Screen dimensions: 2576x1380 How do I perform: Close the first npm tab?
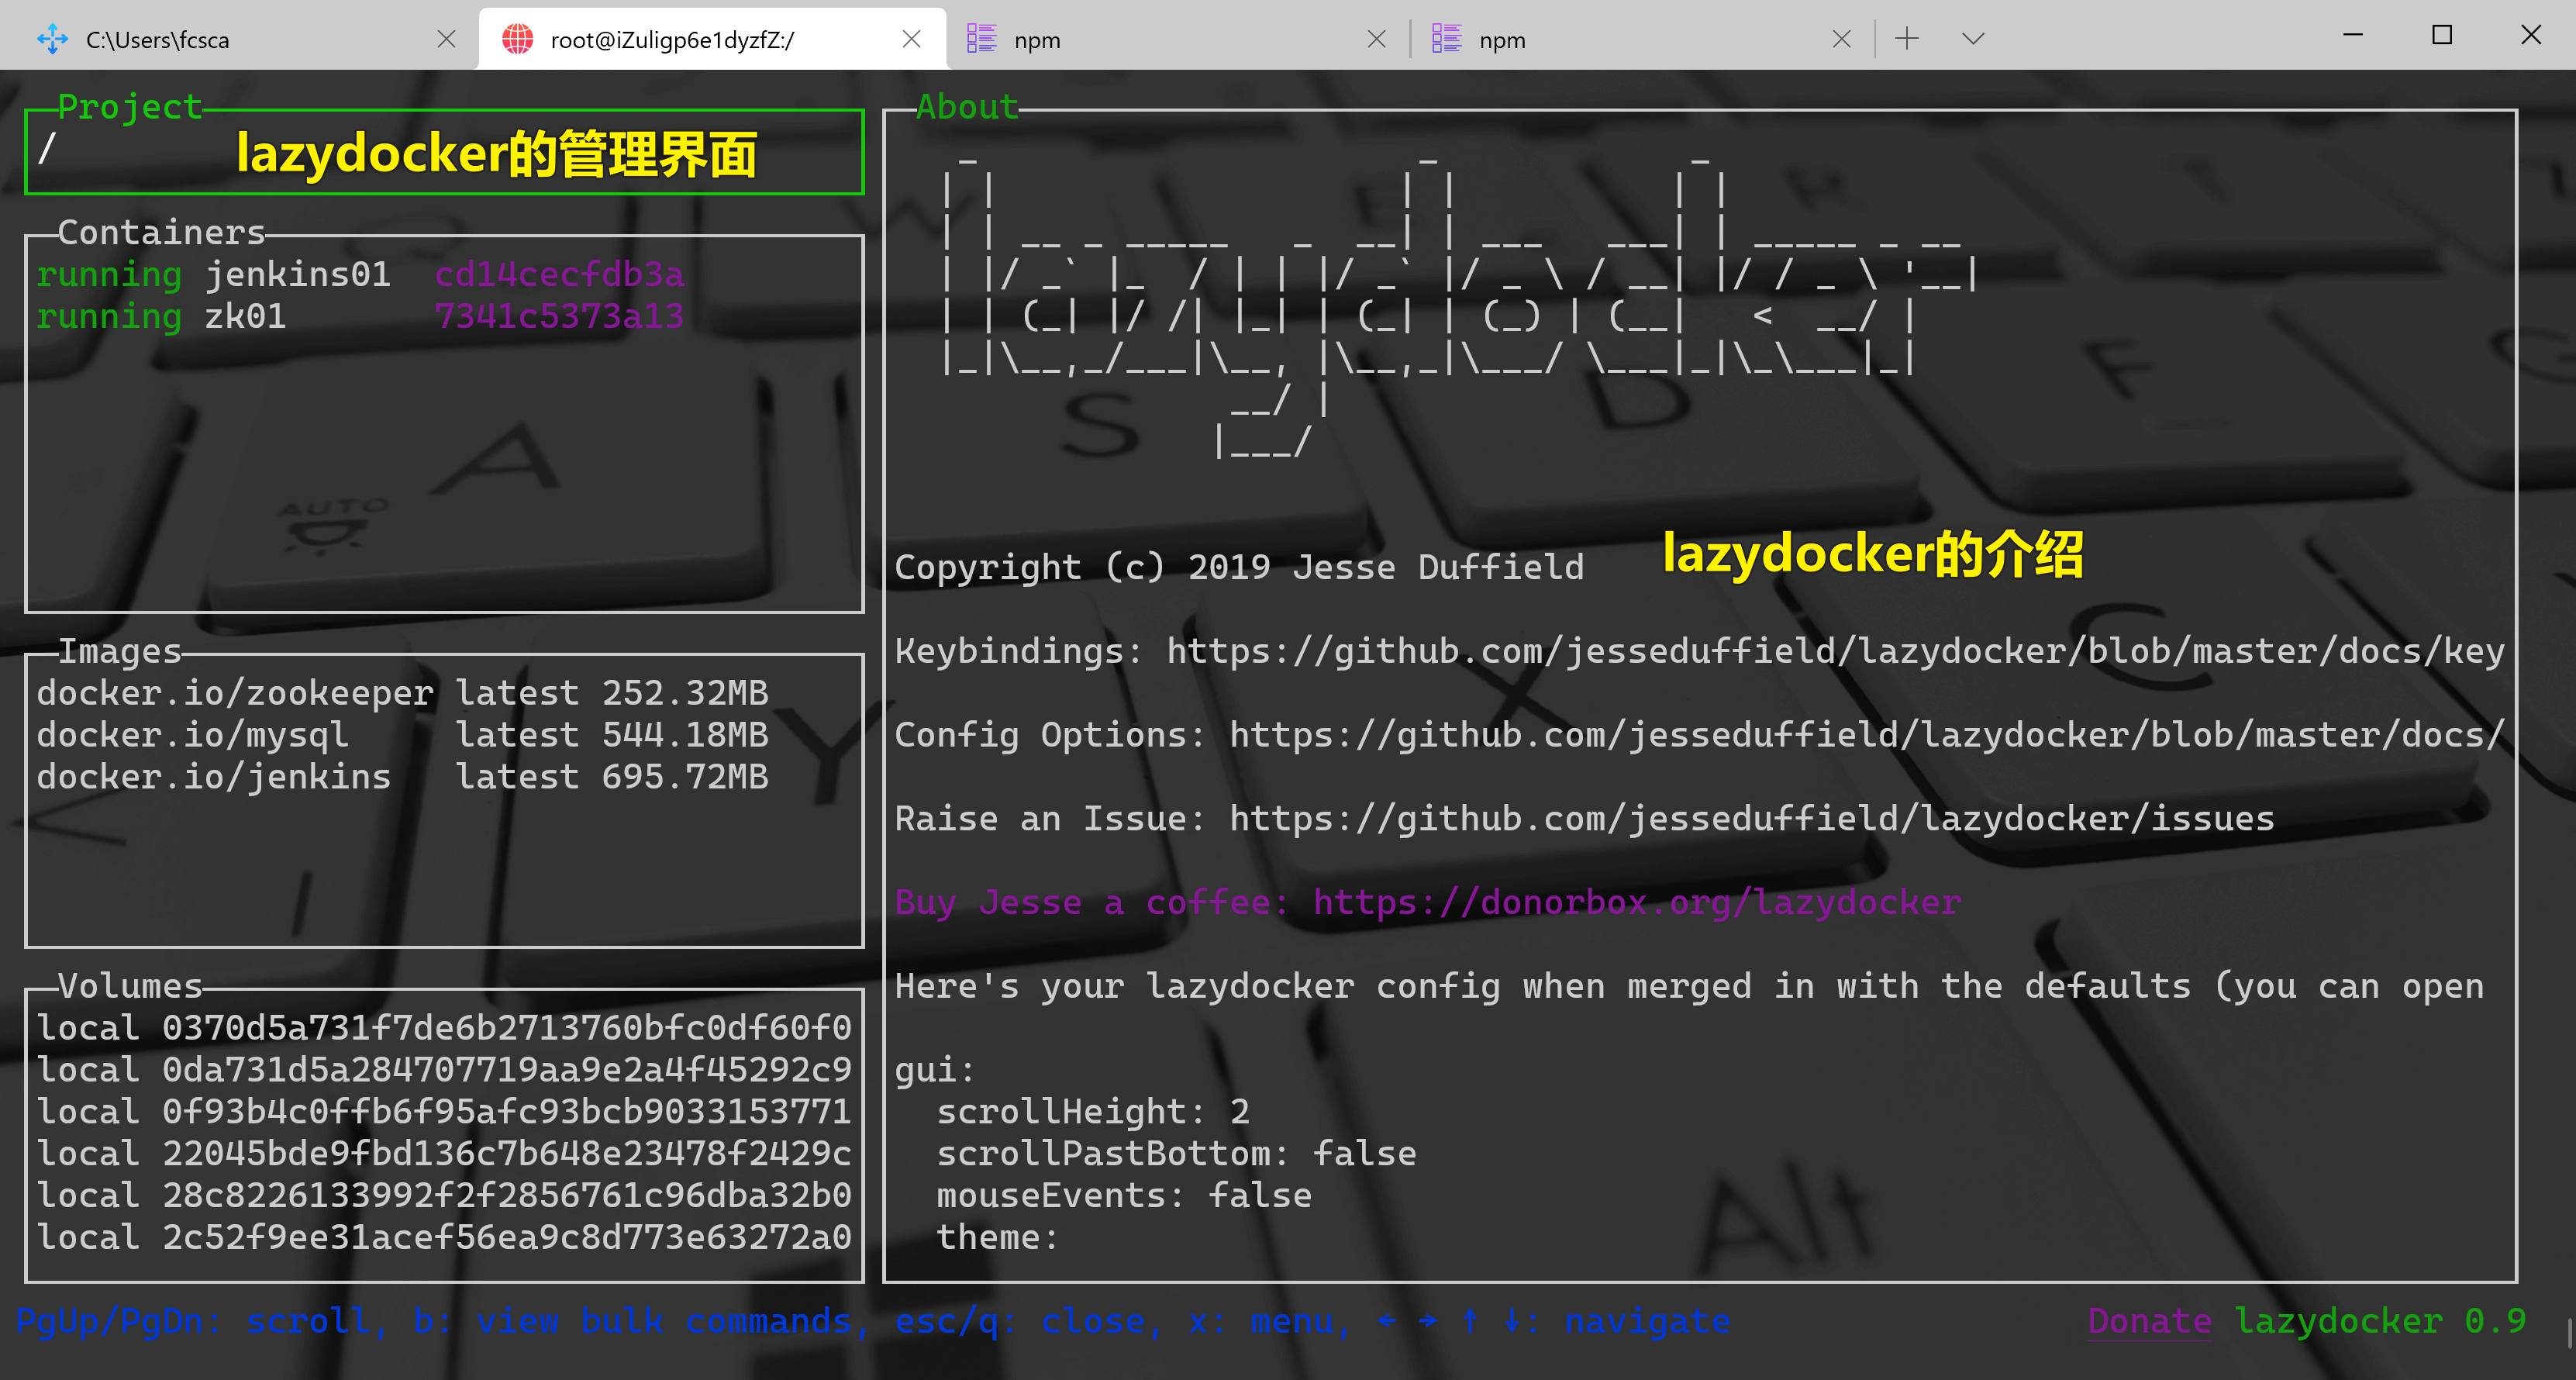coord(1376,39)
